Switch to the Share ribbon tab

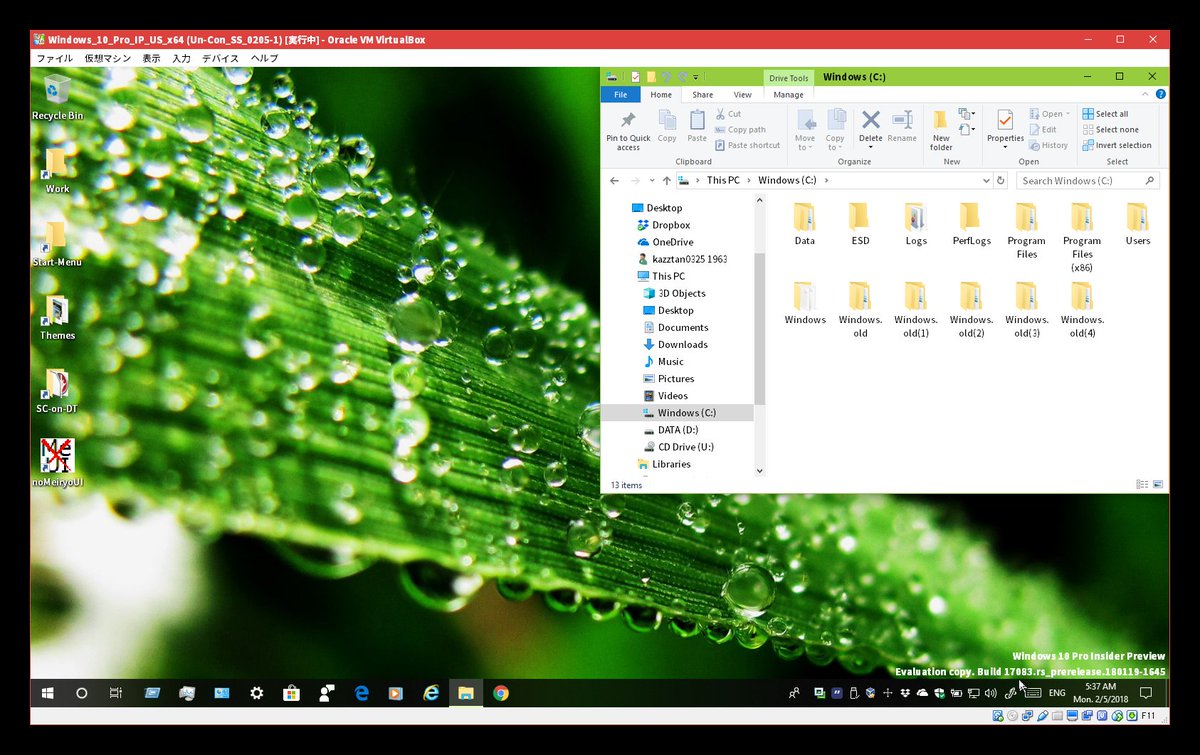coord(703,95)
